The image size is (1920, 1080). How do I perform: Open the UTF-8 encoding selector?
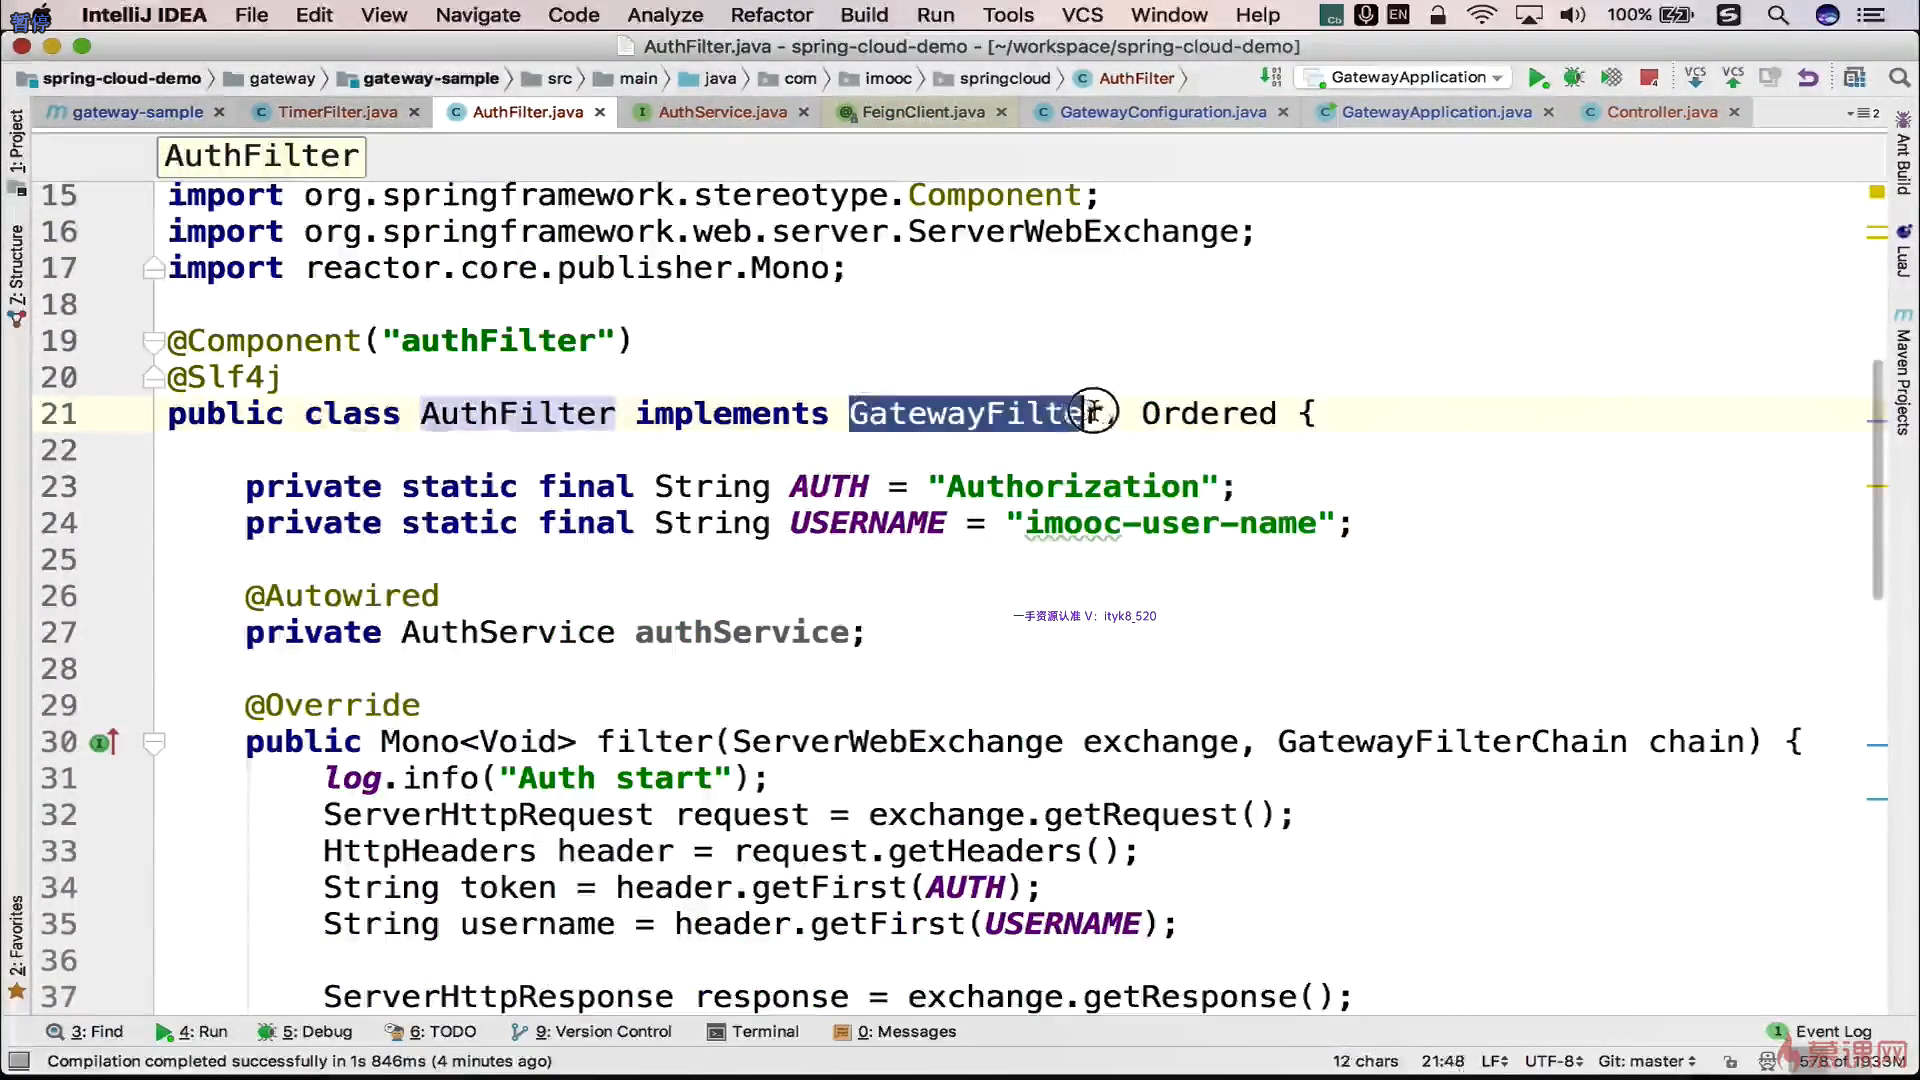click(x=1553, y=1061)
